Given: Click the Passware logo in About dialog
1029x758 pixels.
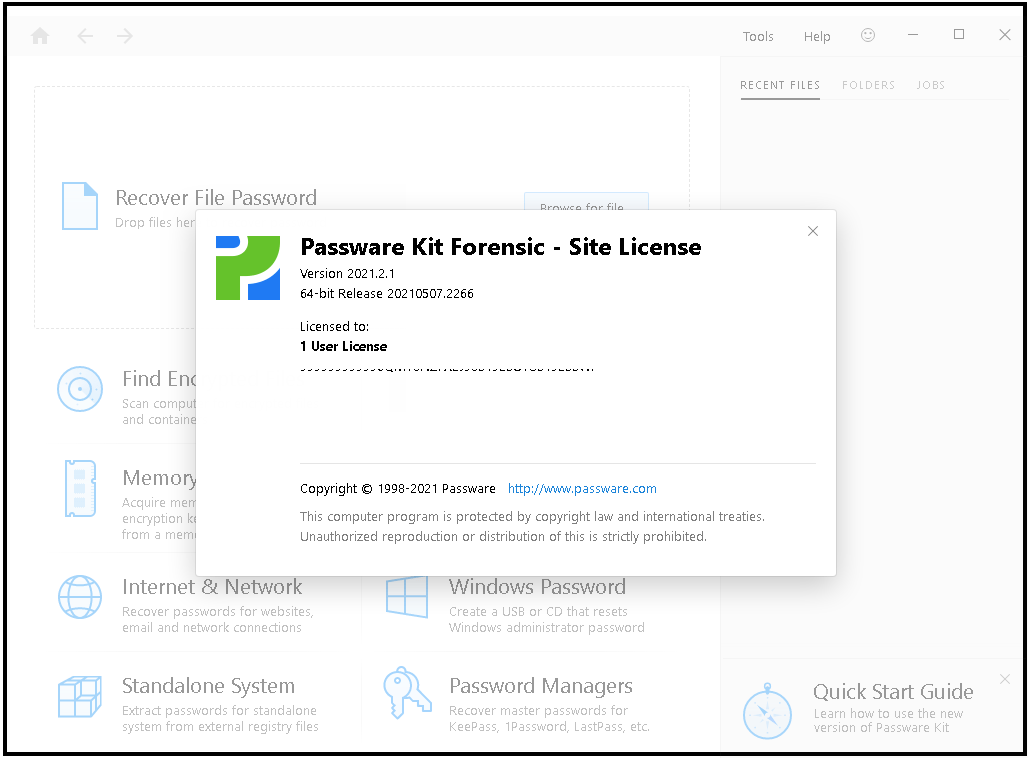Looking at the screenshot, I should [248, 268].
